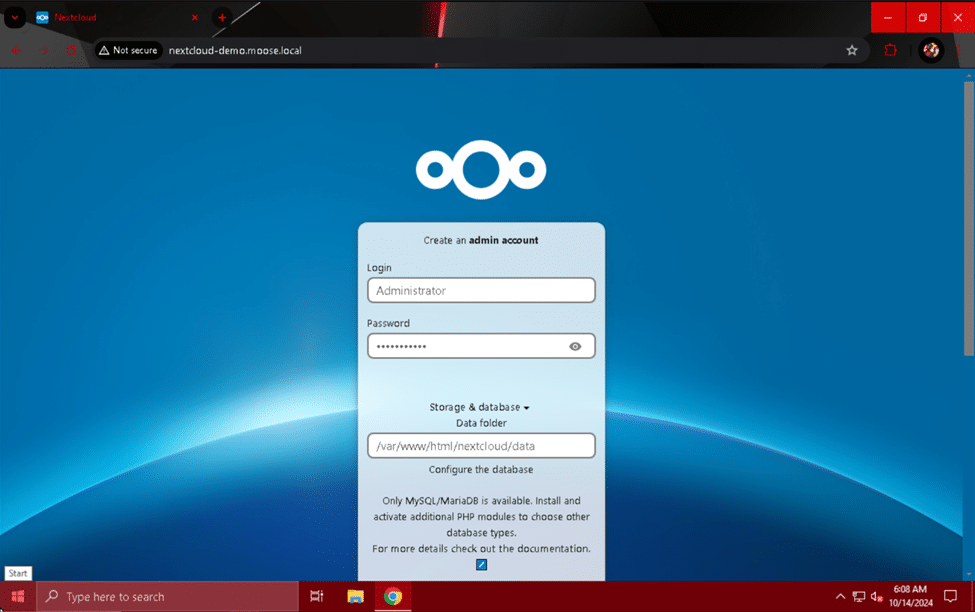Open the notification center icon

(x=950, y=596)
